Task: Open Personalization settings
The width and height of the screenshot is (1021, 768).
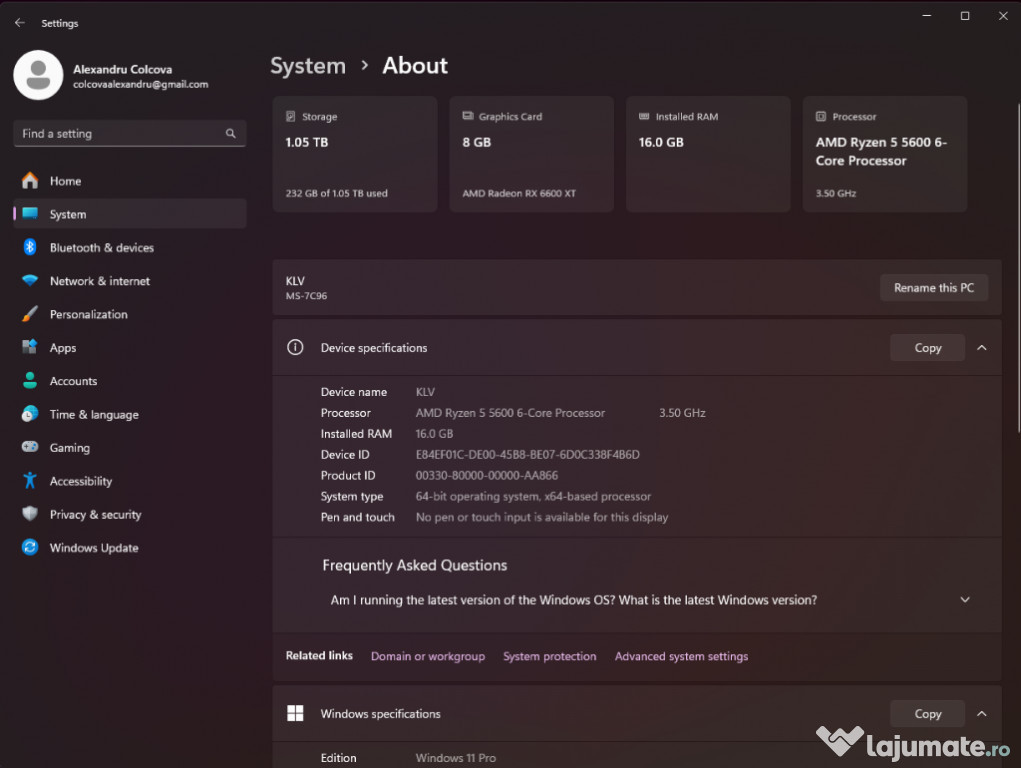Action: pos(130,314)
